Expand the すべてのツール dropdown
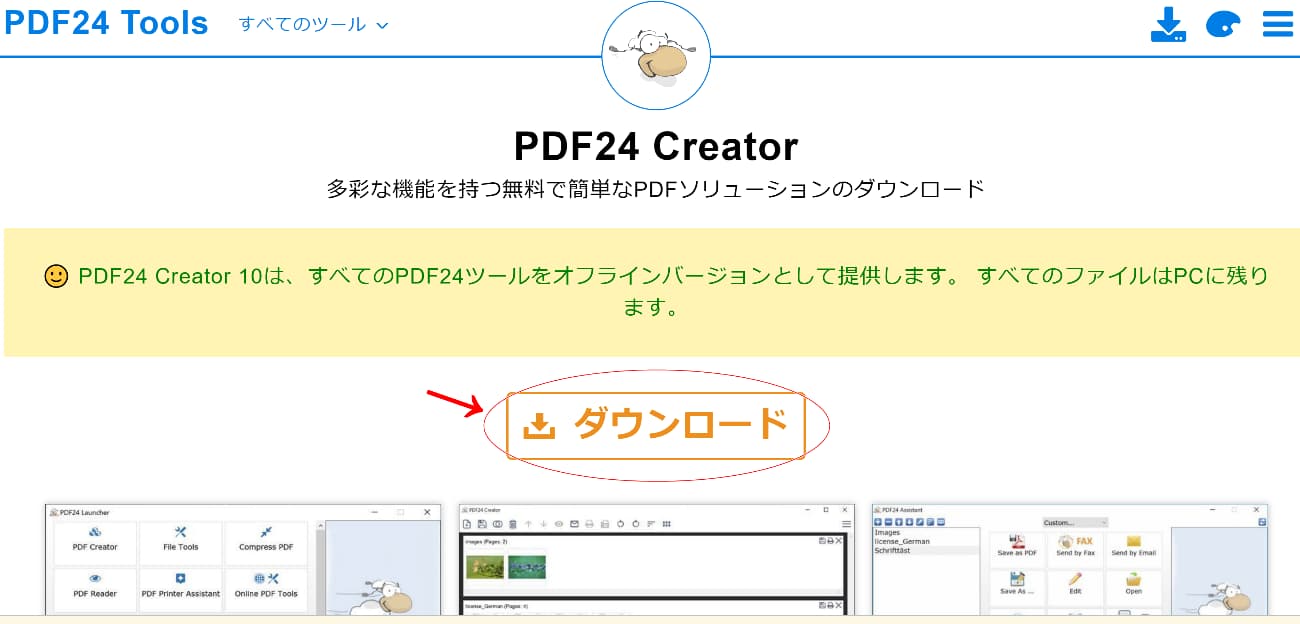This screenshot has height=624, width=1300. point(313,24)
